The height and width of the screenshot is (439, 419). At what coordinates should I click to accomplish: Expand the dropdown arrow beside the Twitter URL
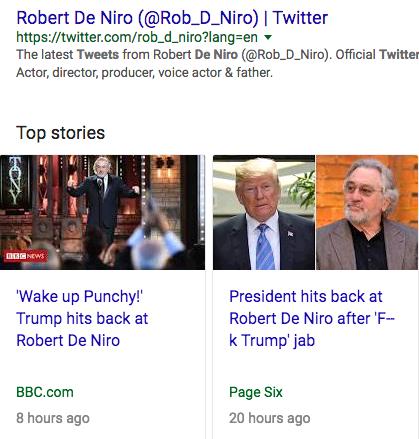click(268, 37)
